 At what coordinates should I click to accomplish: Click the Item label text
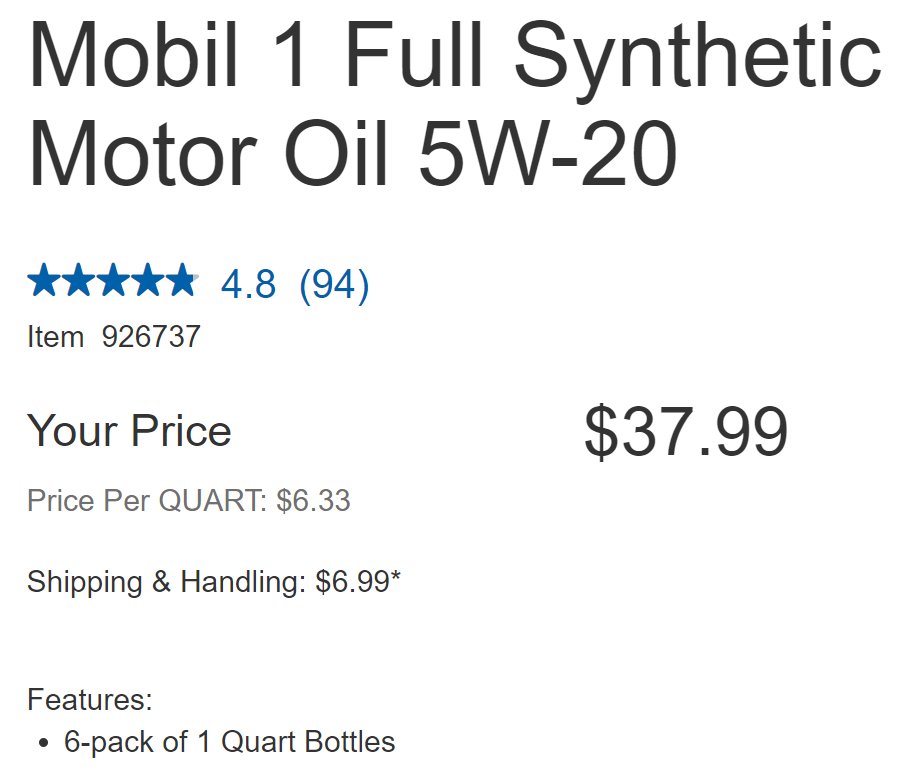55,337
